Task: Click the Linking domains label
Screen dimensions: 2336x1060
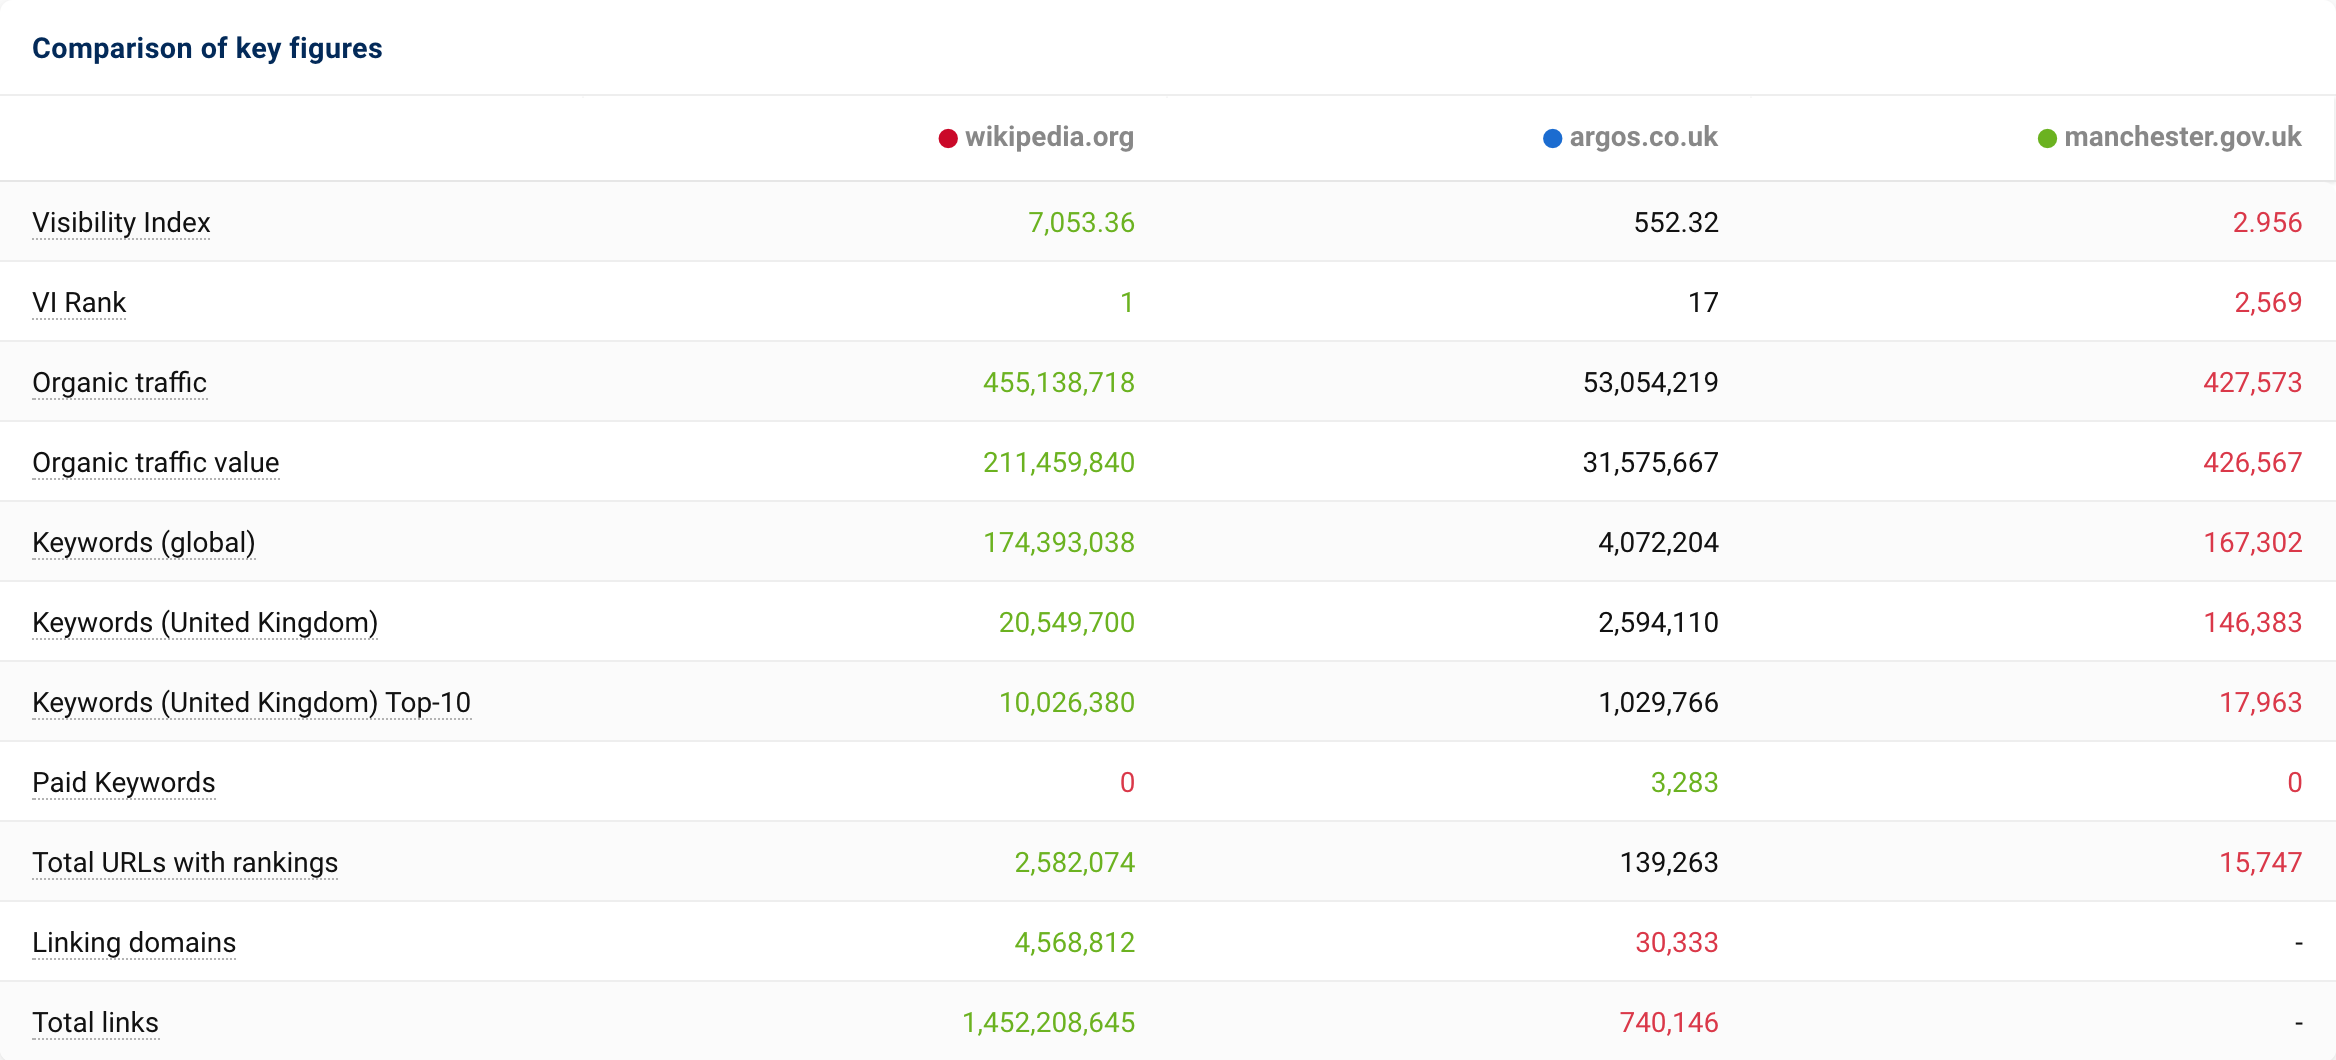Action: click(x=134, y=942)
